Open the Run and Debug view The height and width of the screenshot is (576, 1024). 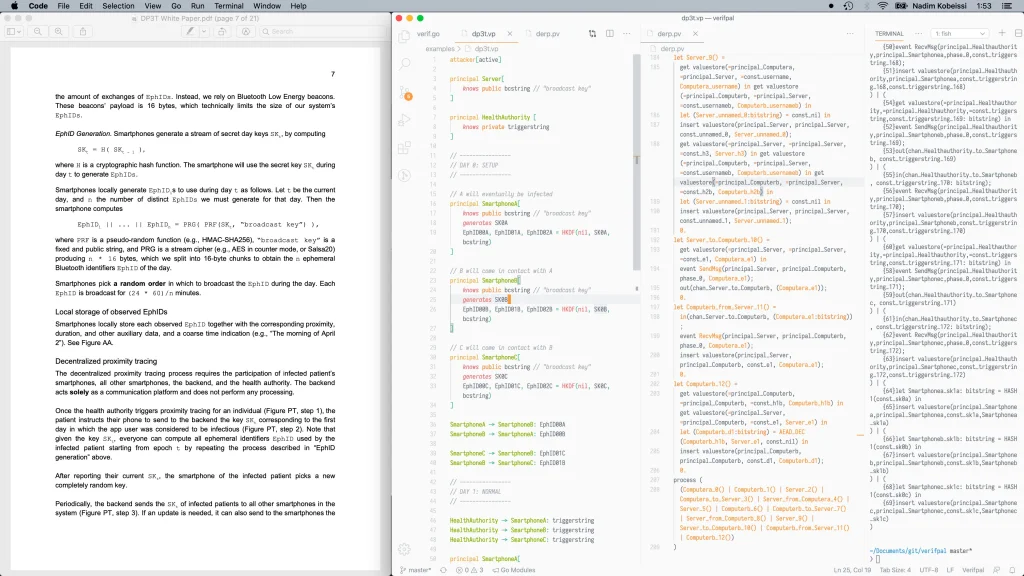(x=405, y=120)
